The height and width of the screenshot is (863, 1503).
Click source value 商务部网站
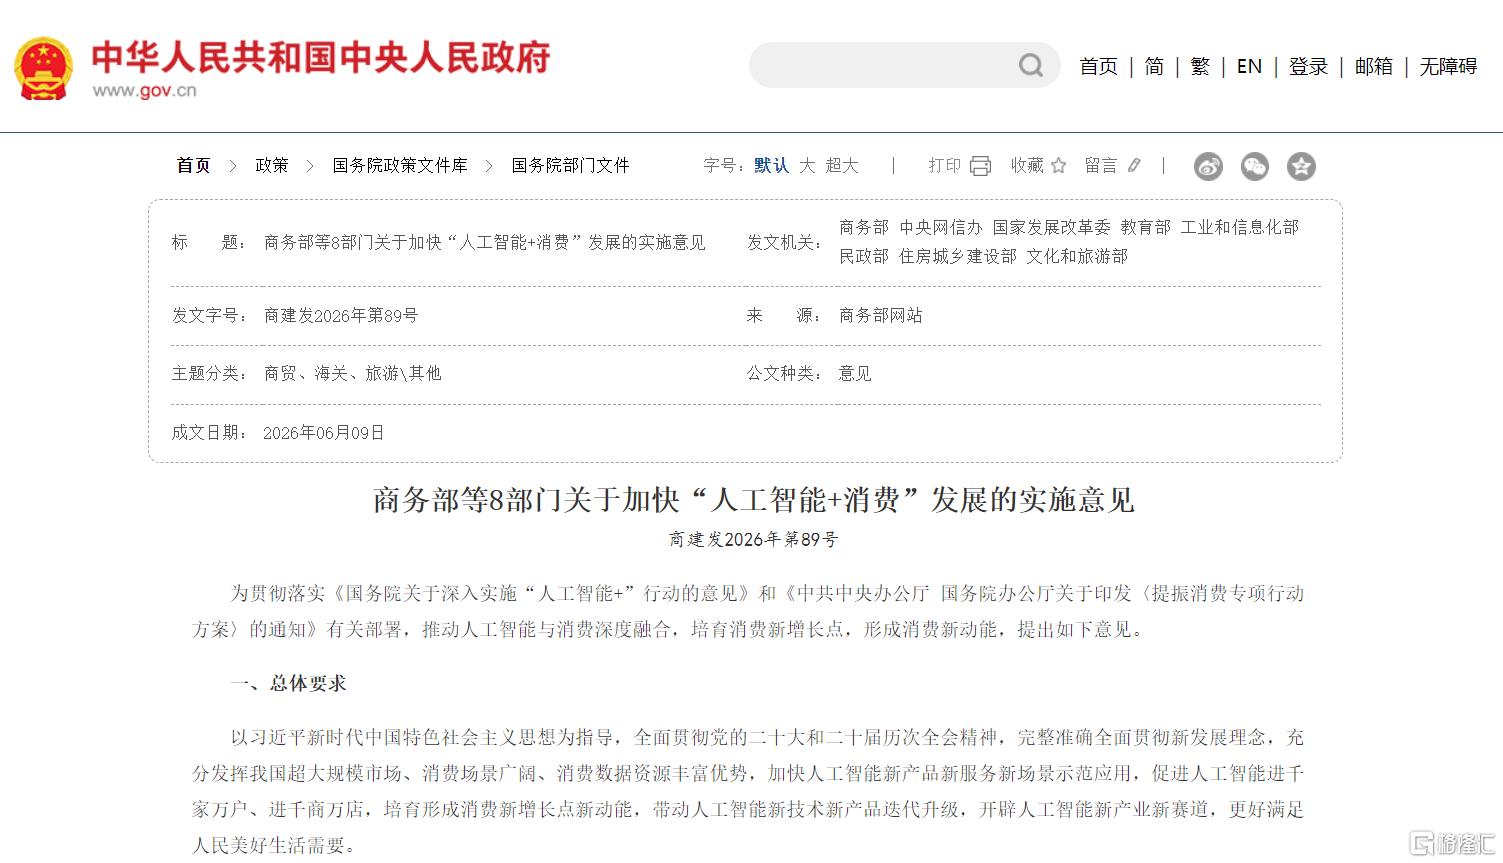click(x=880, y=316)
